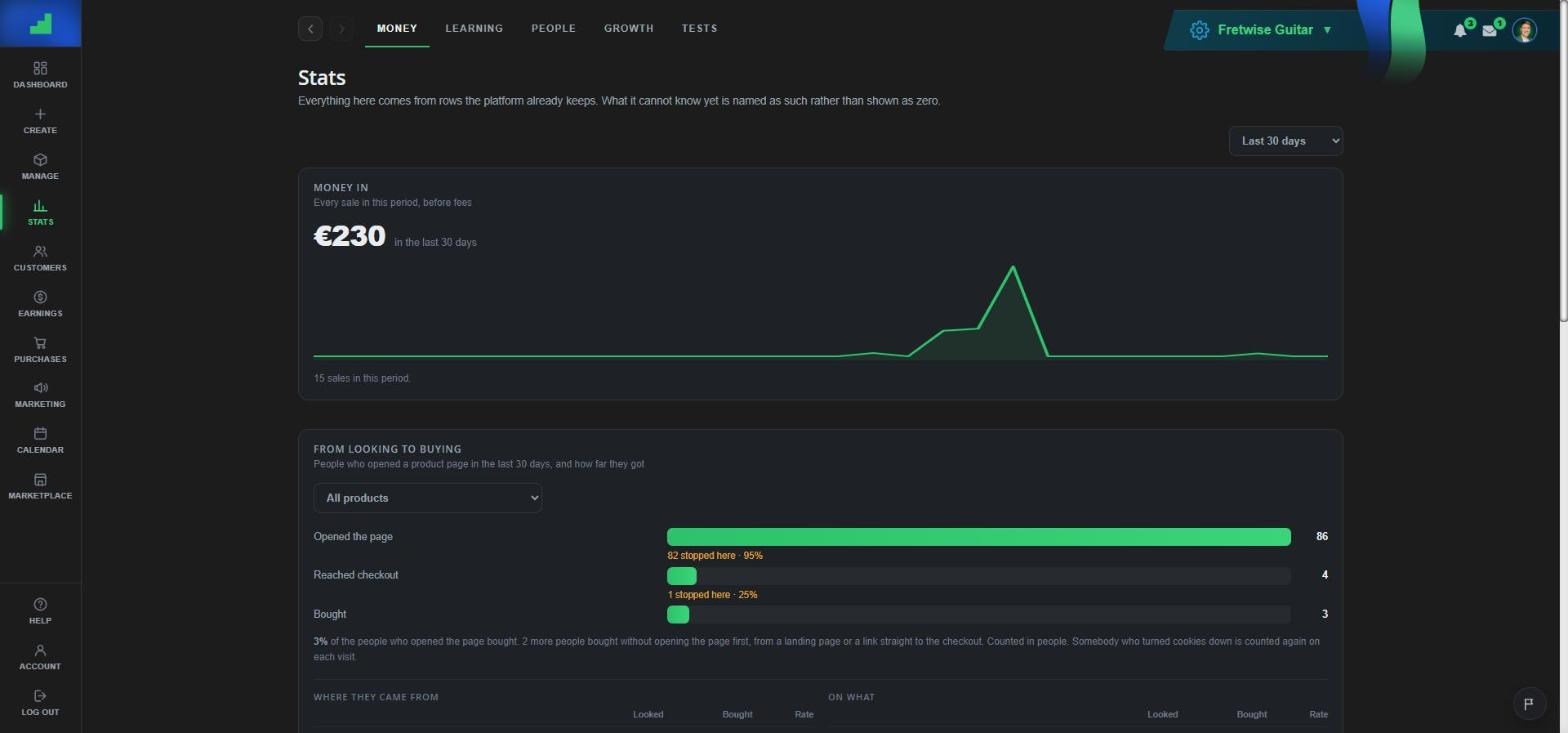Click the Opened the page progress bar
This screenshot has height=733, width=1568.
[x=979, y=537]
